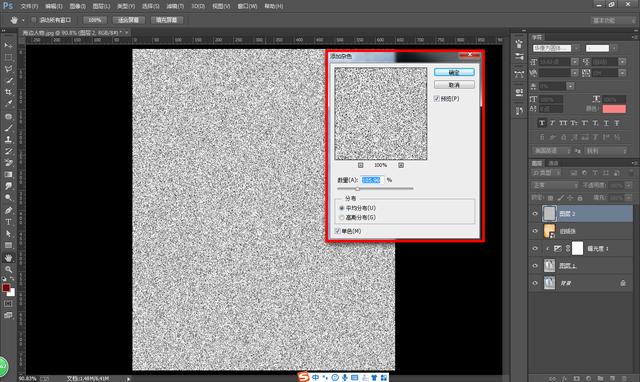This screenshot has height=382, width=640.
Task: Click the confirm button in noise dialog
Action: (454, 72)
